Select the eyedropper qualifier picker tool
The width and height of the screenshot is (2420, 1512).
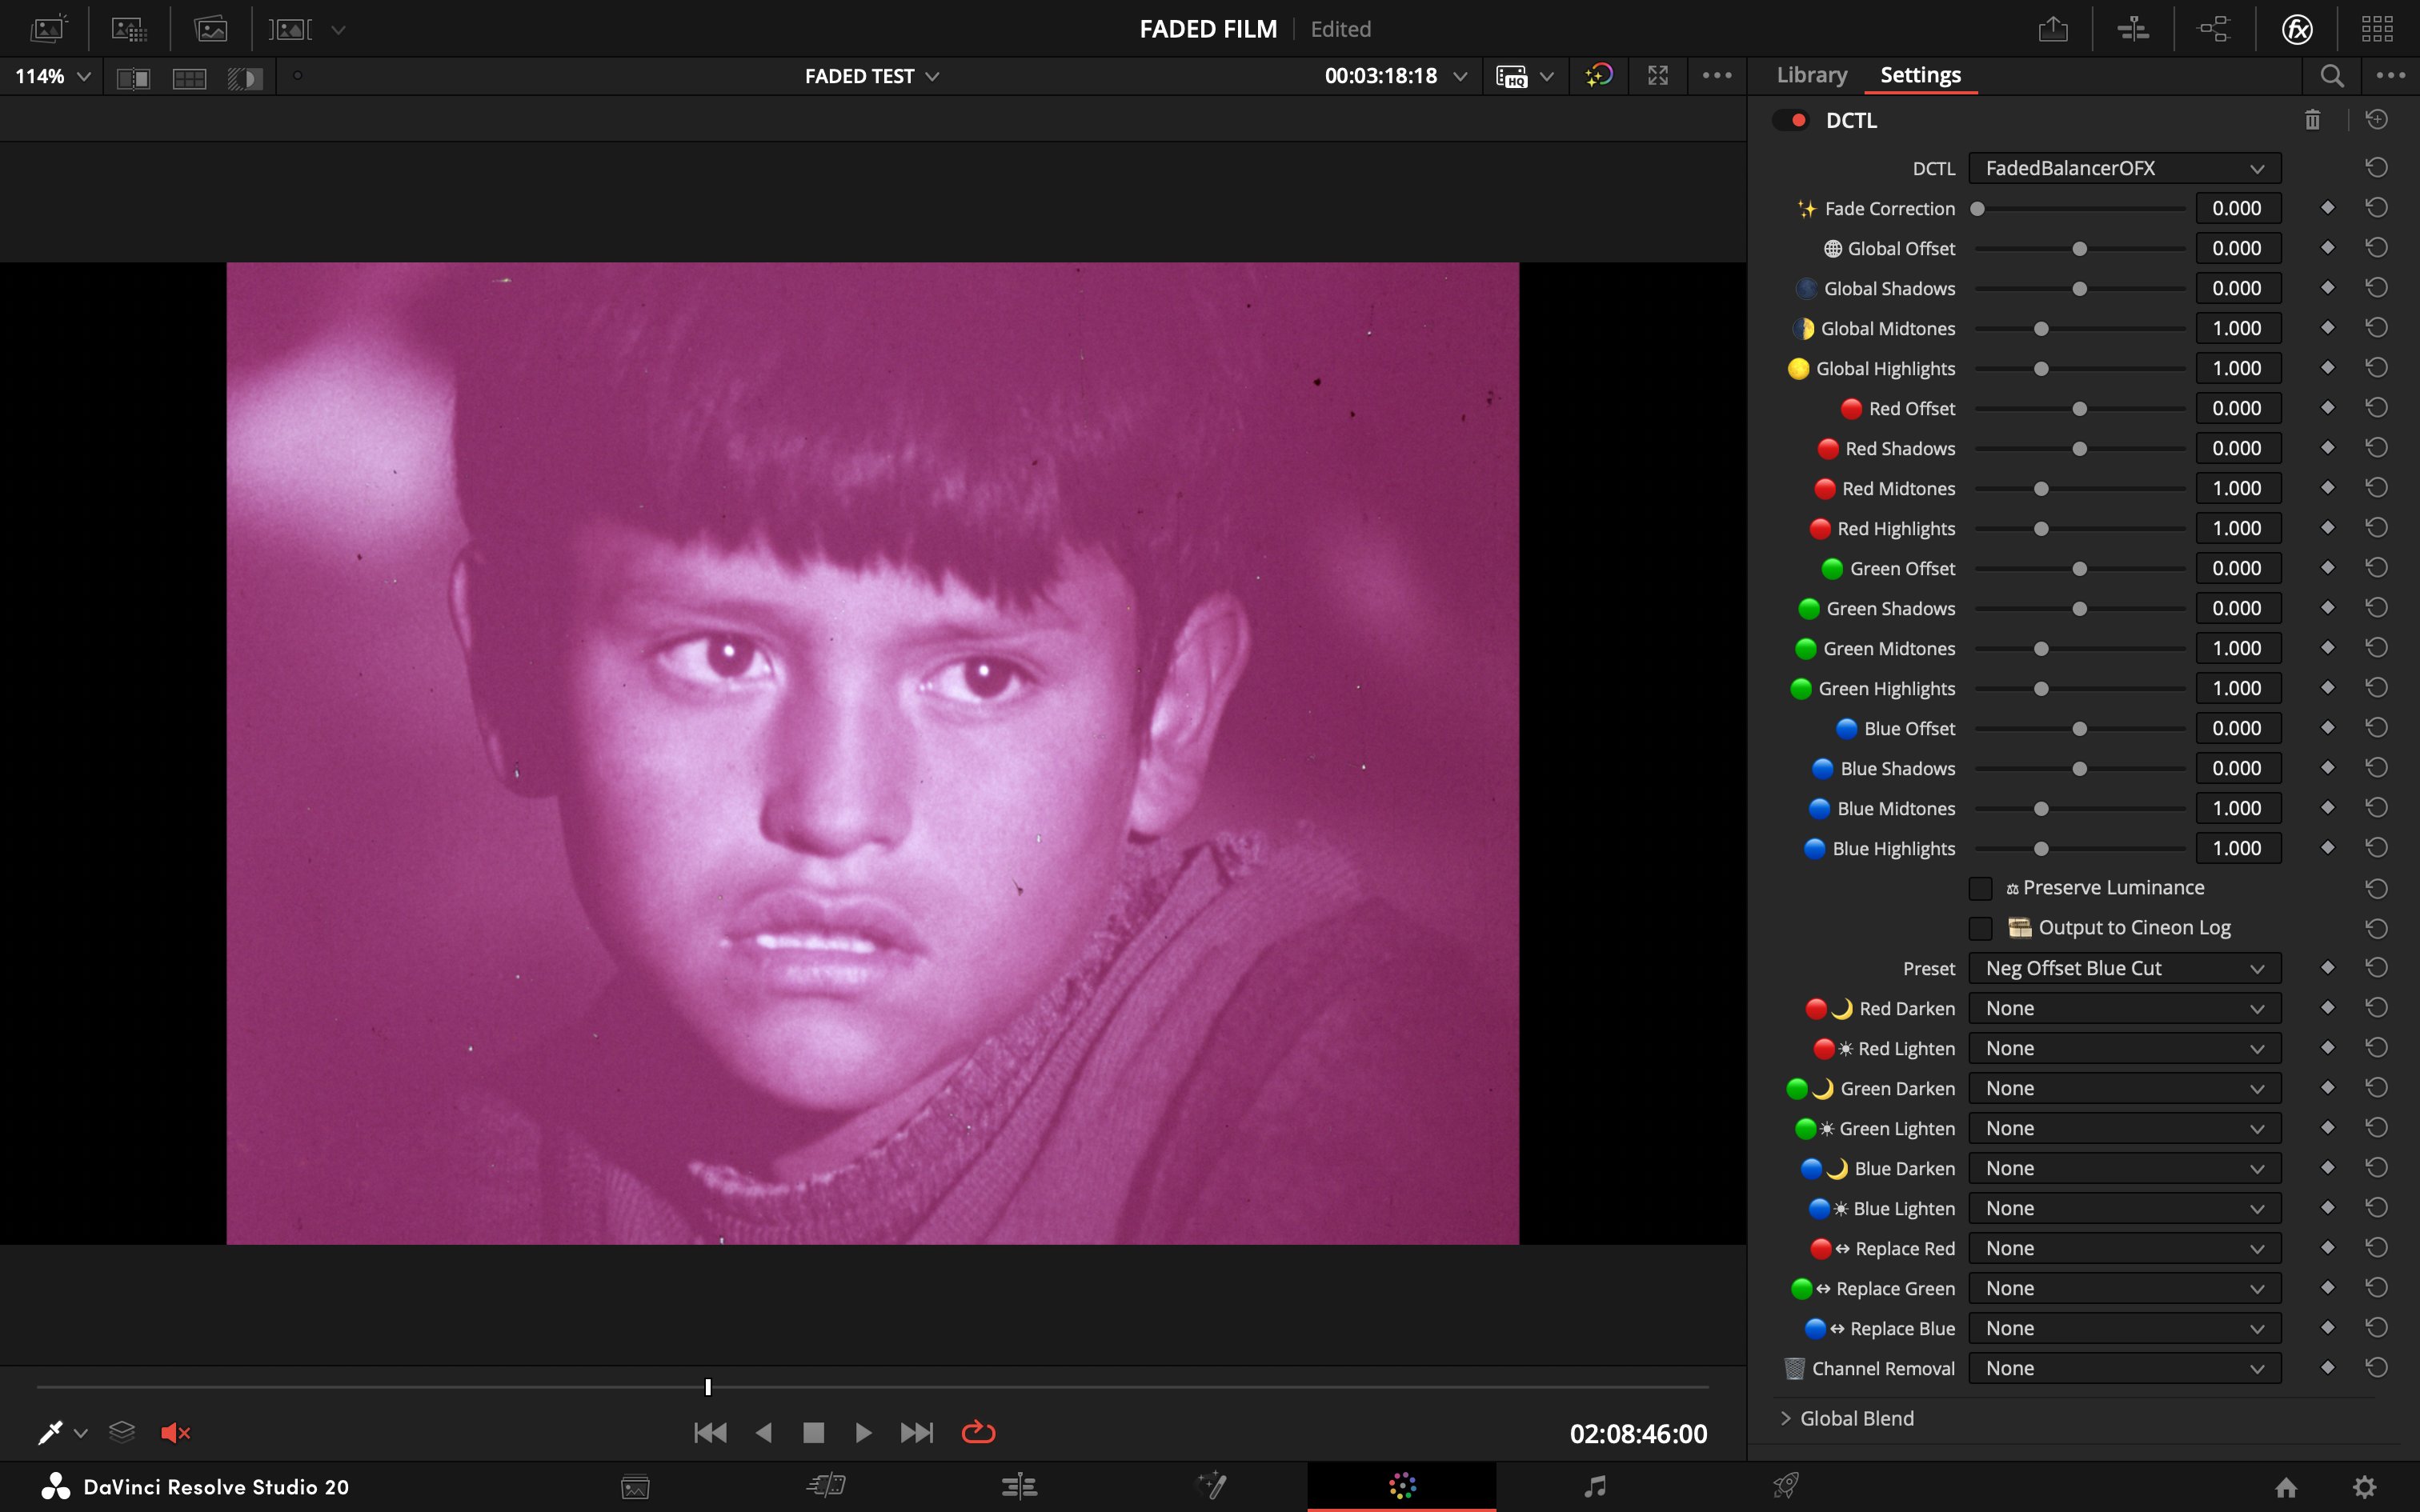pyautogui.click(x=50, y=1433)
